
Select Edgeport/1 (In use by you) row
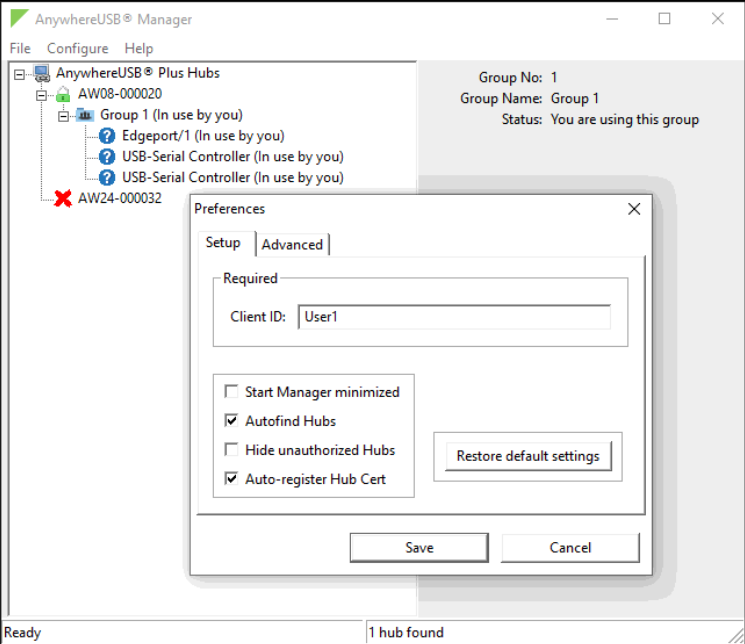(203, 136)
